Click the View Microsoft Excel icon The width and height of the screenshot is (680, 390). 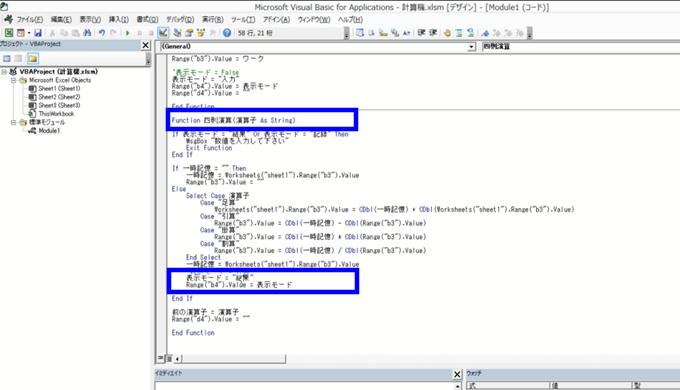tap(9, 33)
